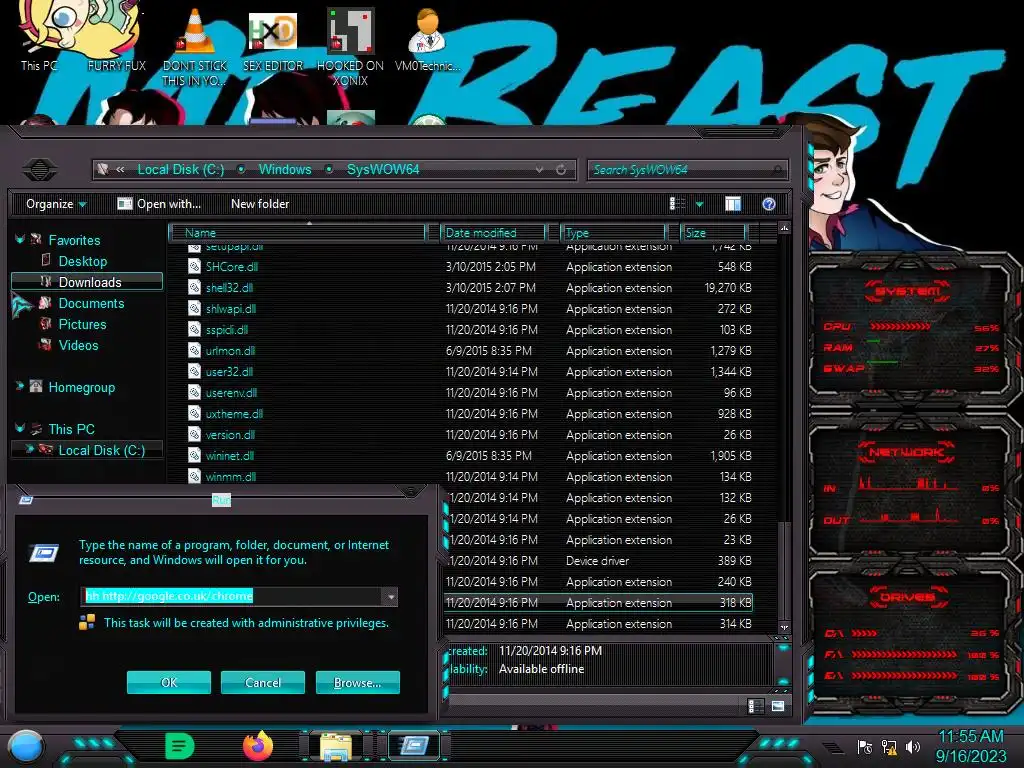Screen dimensions: 1024x768
Task: Open clock showing 11:55 AM
Action: tap(970, 737)
